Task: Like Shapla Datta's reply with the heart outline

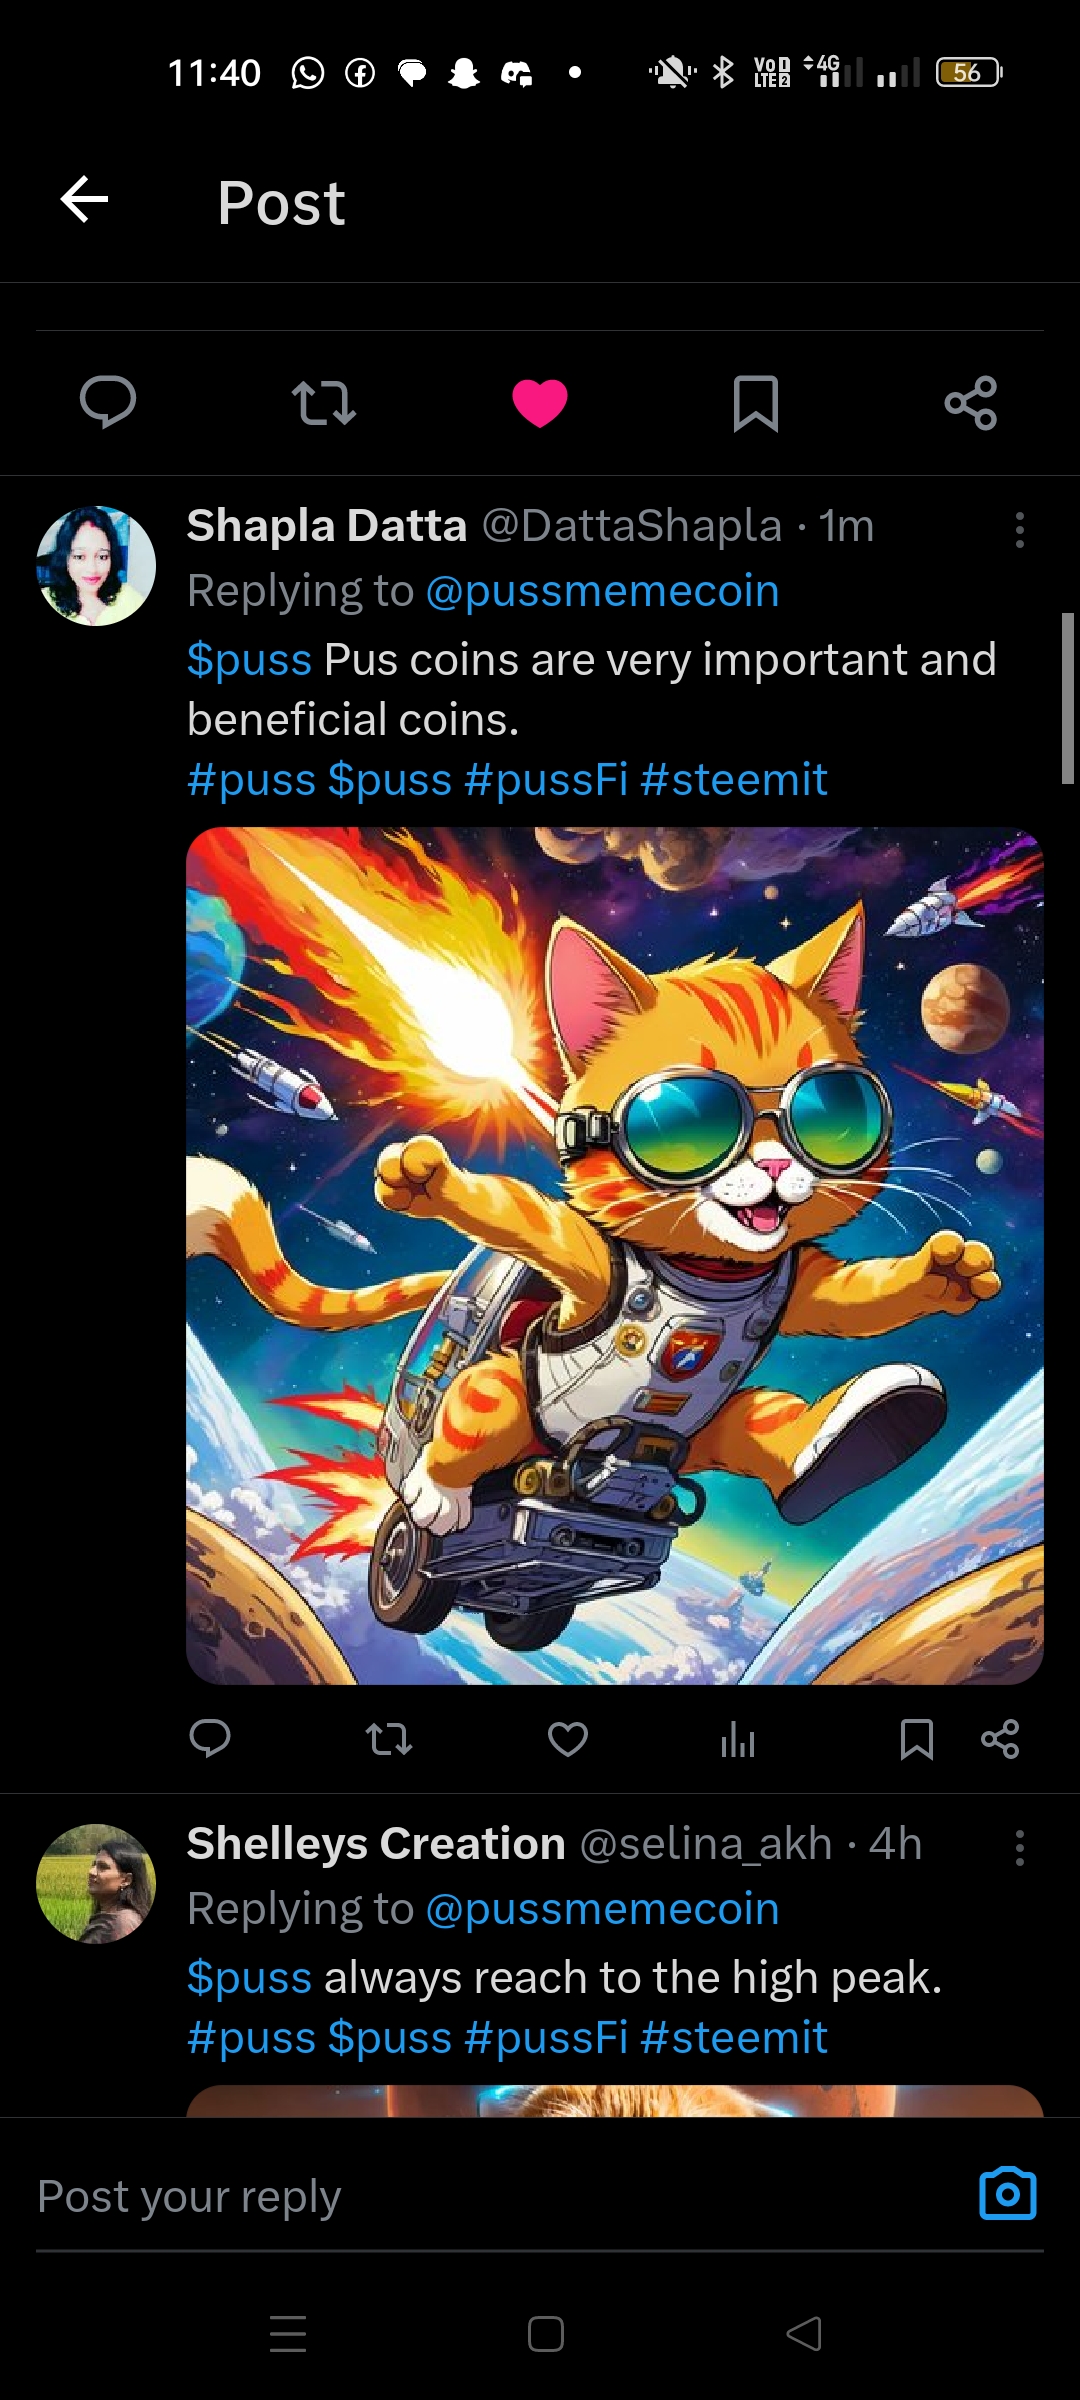Action: [568, 1740]
